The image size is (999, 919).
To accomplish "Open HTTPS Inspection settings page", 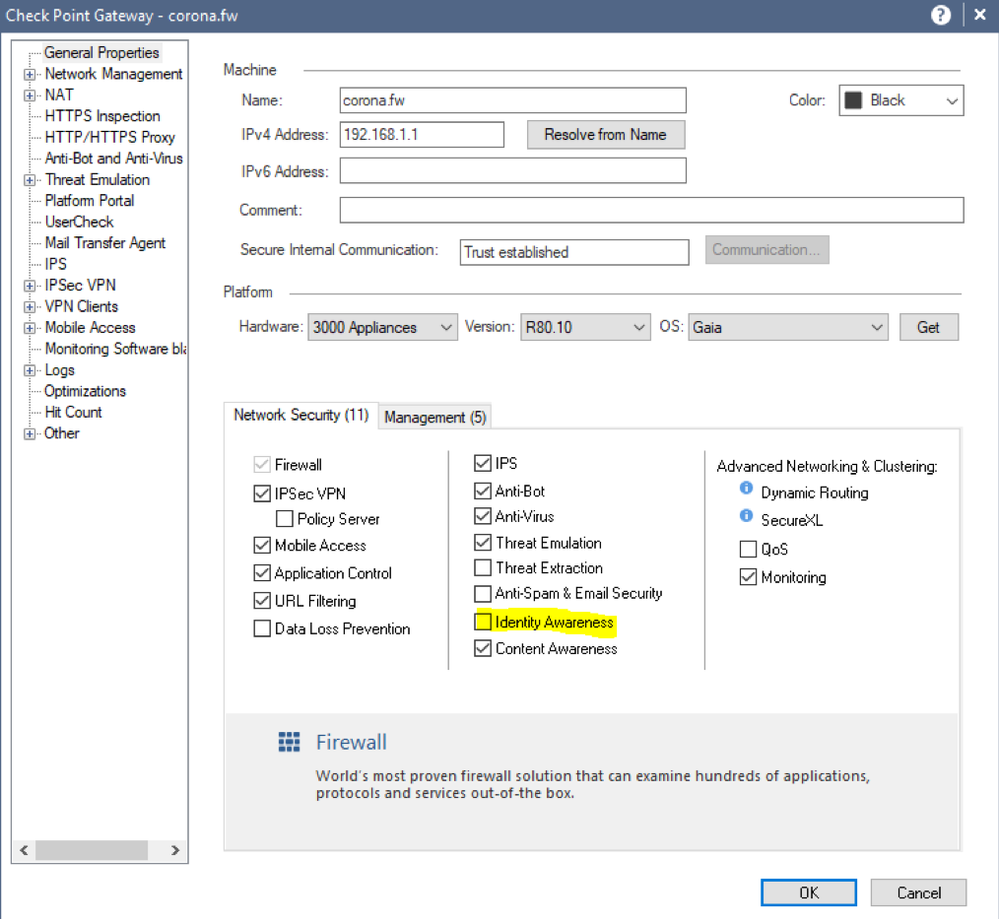I will (103, 116).
